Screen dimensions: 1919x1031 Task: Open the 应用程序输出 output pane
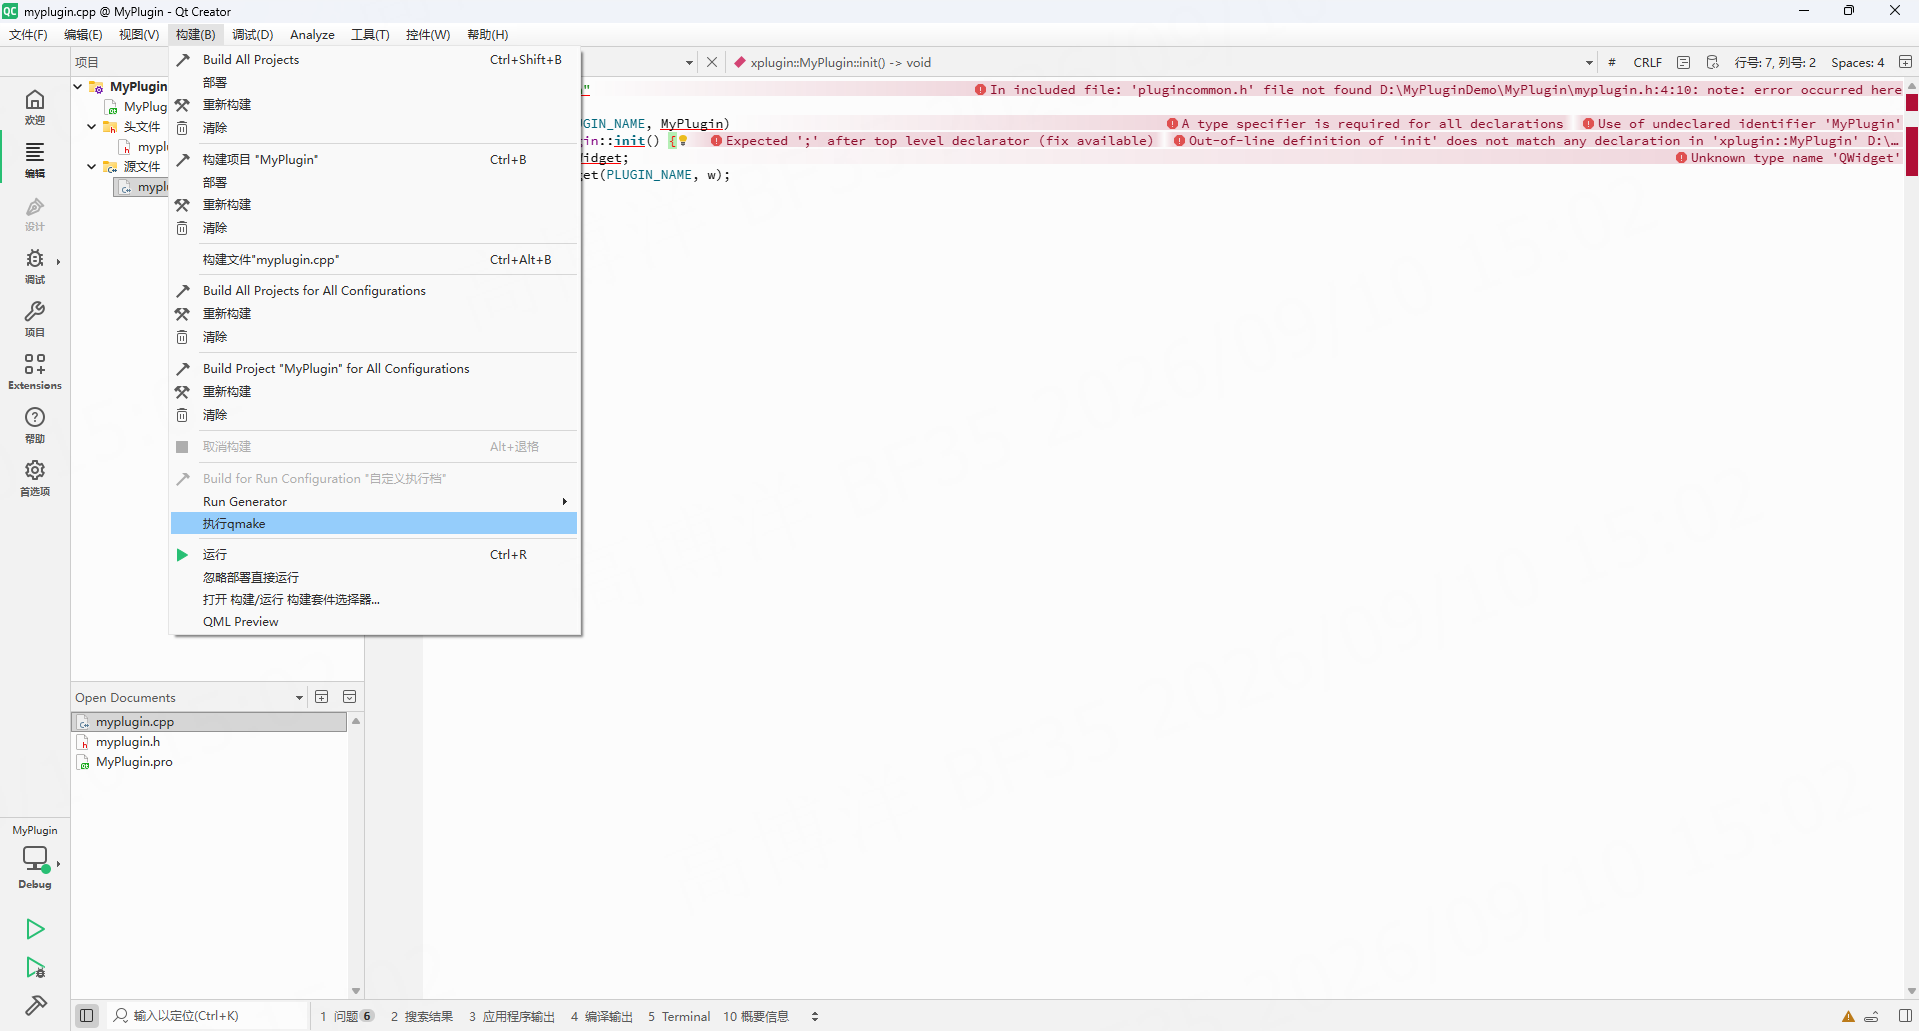click(x=512, y=1016)
